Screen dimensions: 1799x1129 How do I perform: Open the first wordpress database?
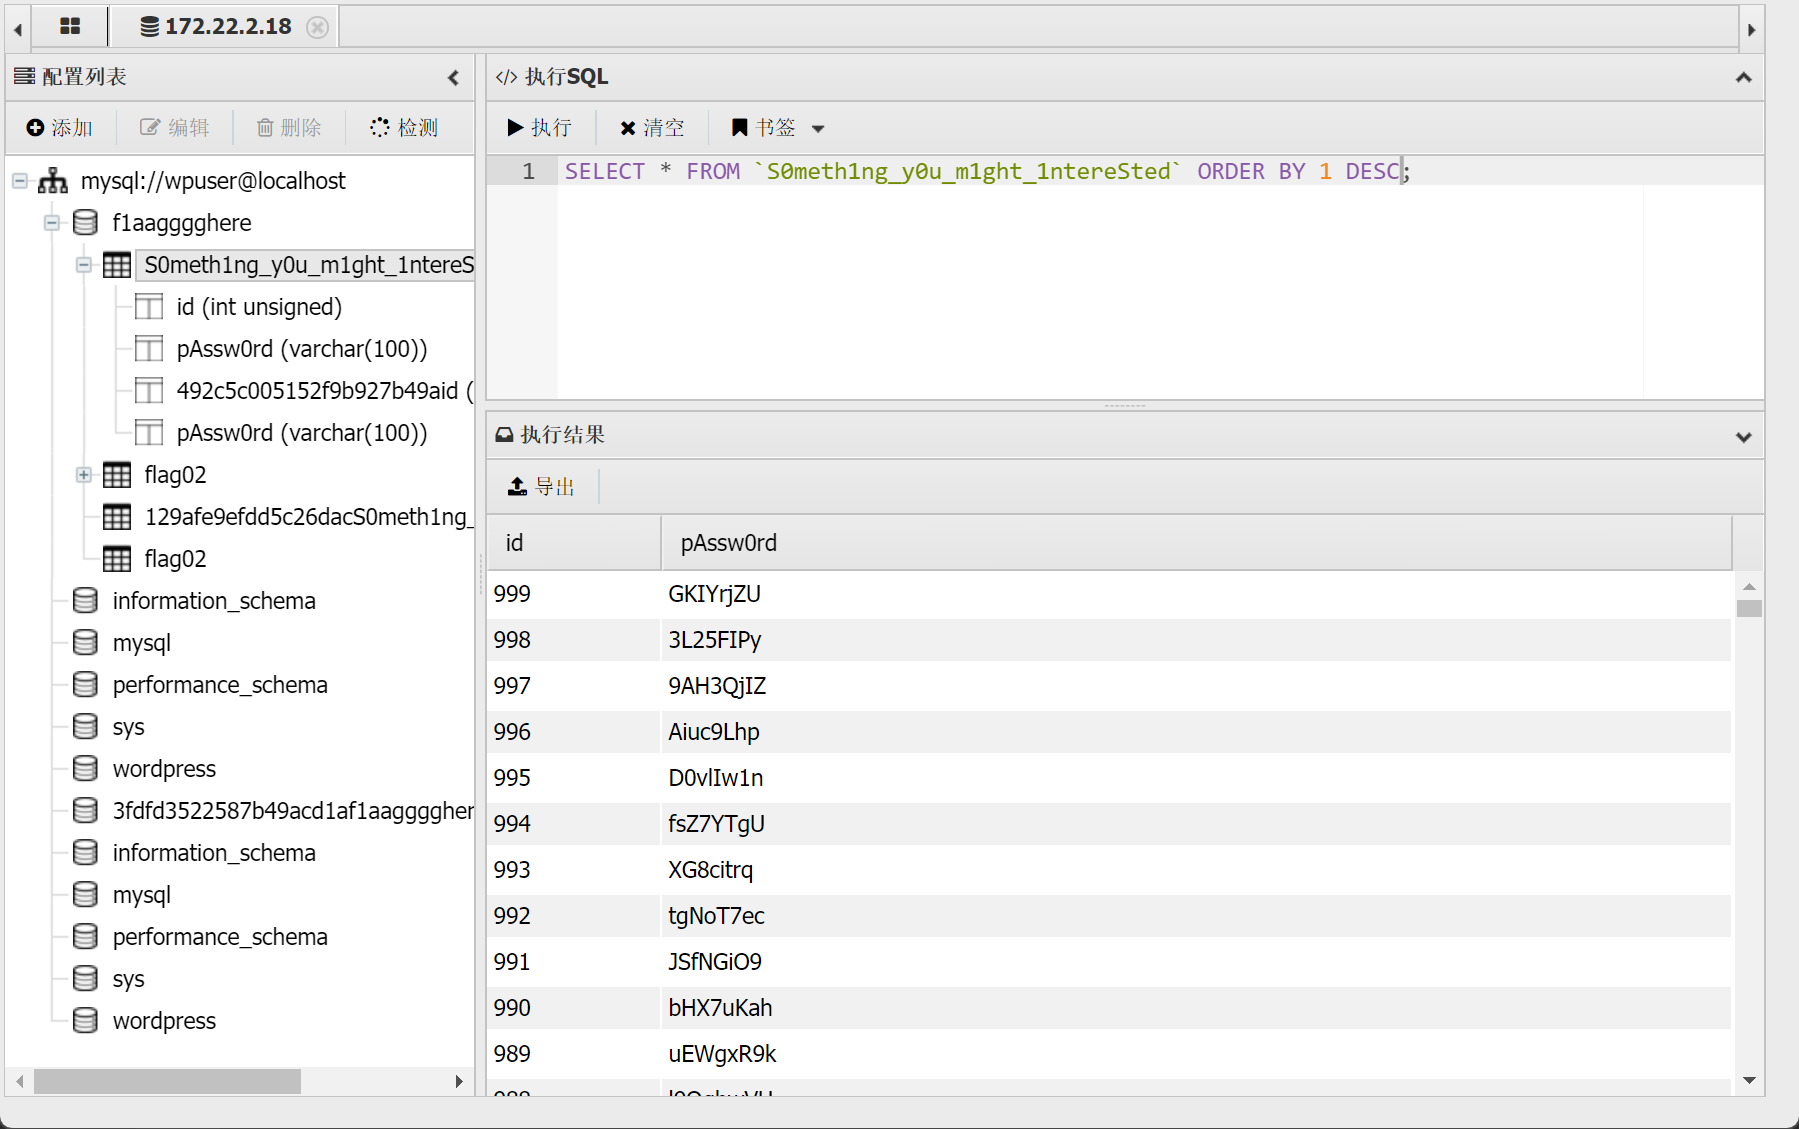click(164, 769)
